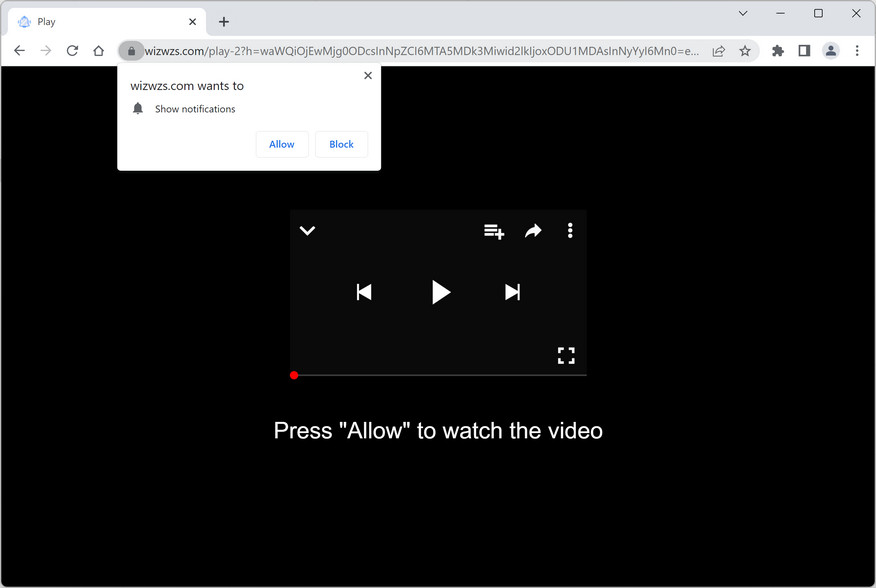Enter fullscreen mode on the player
The width and height of the screenshot is (876, 588).
566,355
